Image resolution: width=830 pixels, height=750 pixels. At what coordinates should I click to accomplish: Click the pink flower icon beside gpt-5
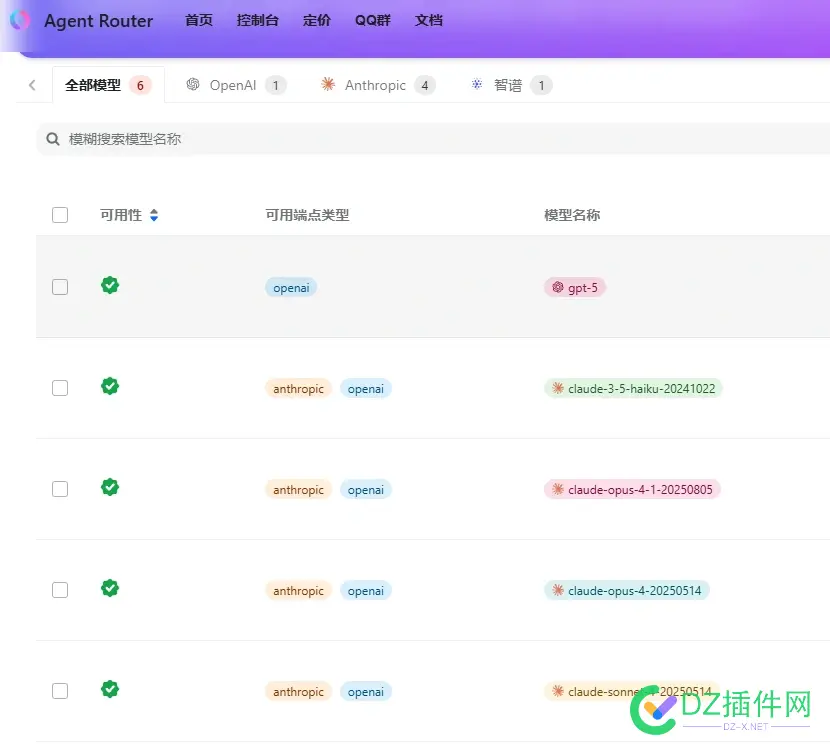[557, 287]
